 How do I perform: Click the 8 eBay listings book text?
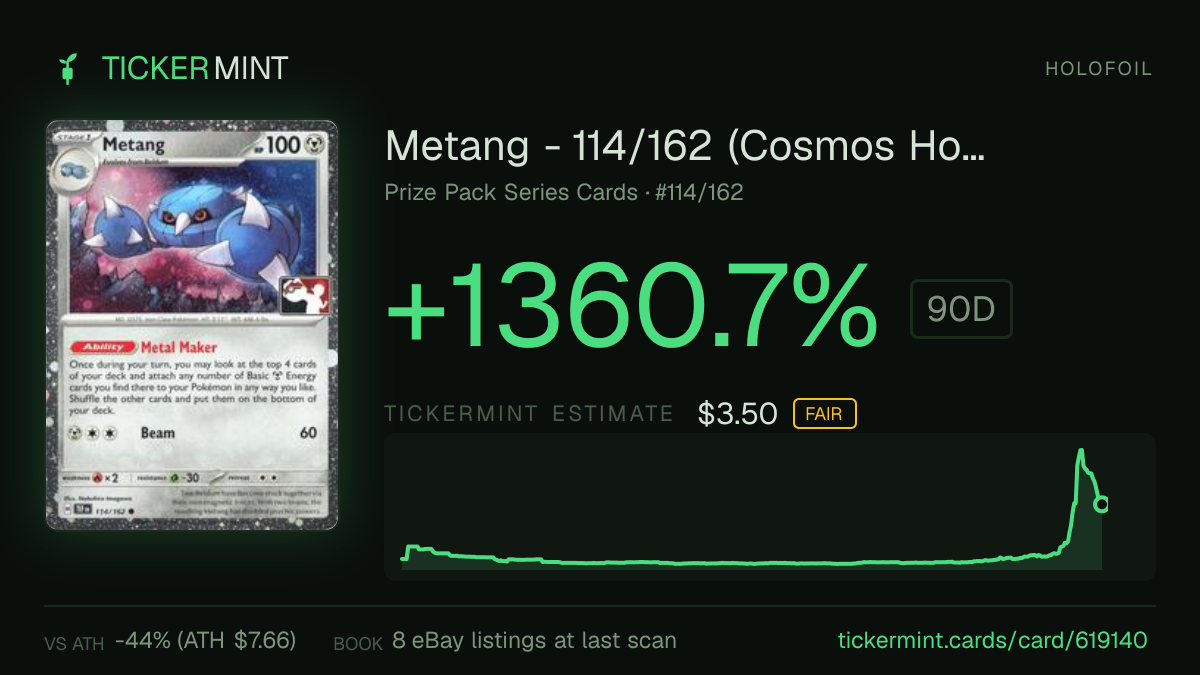(x=533, y=640)
